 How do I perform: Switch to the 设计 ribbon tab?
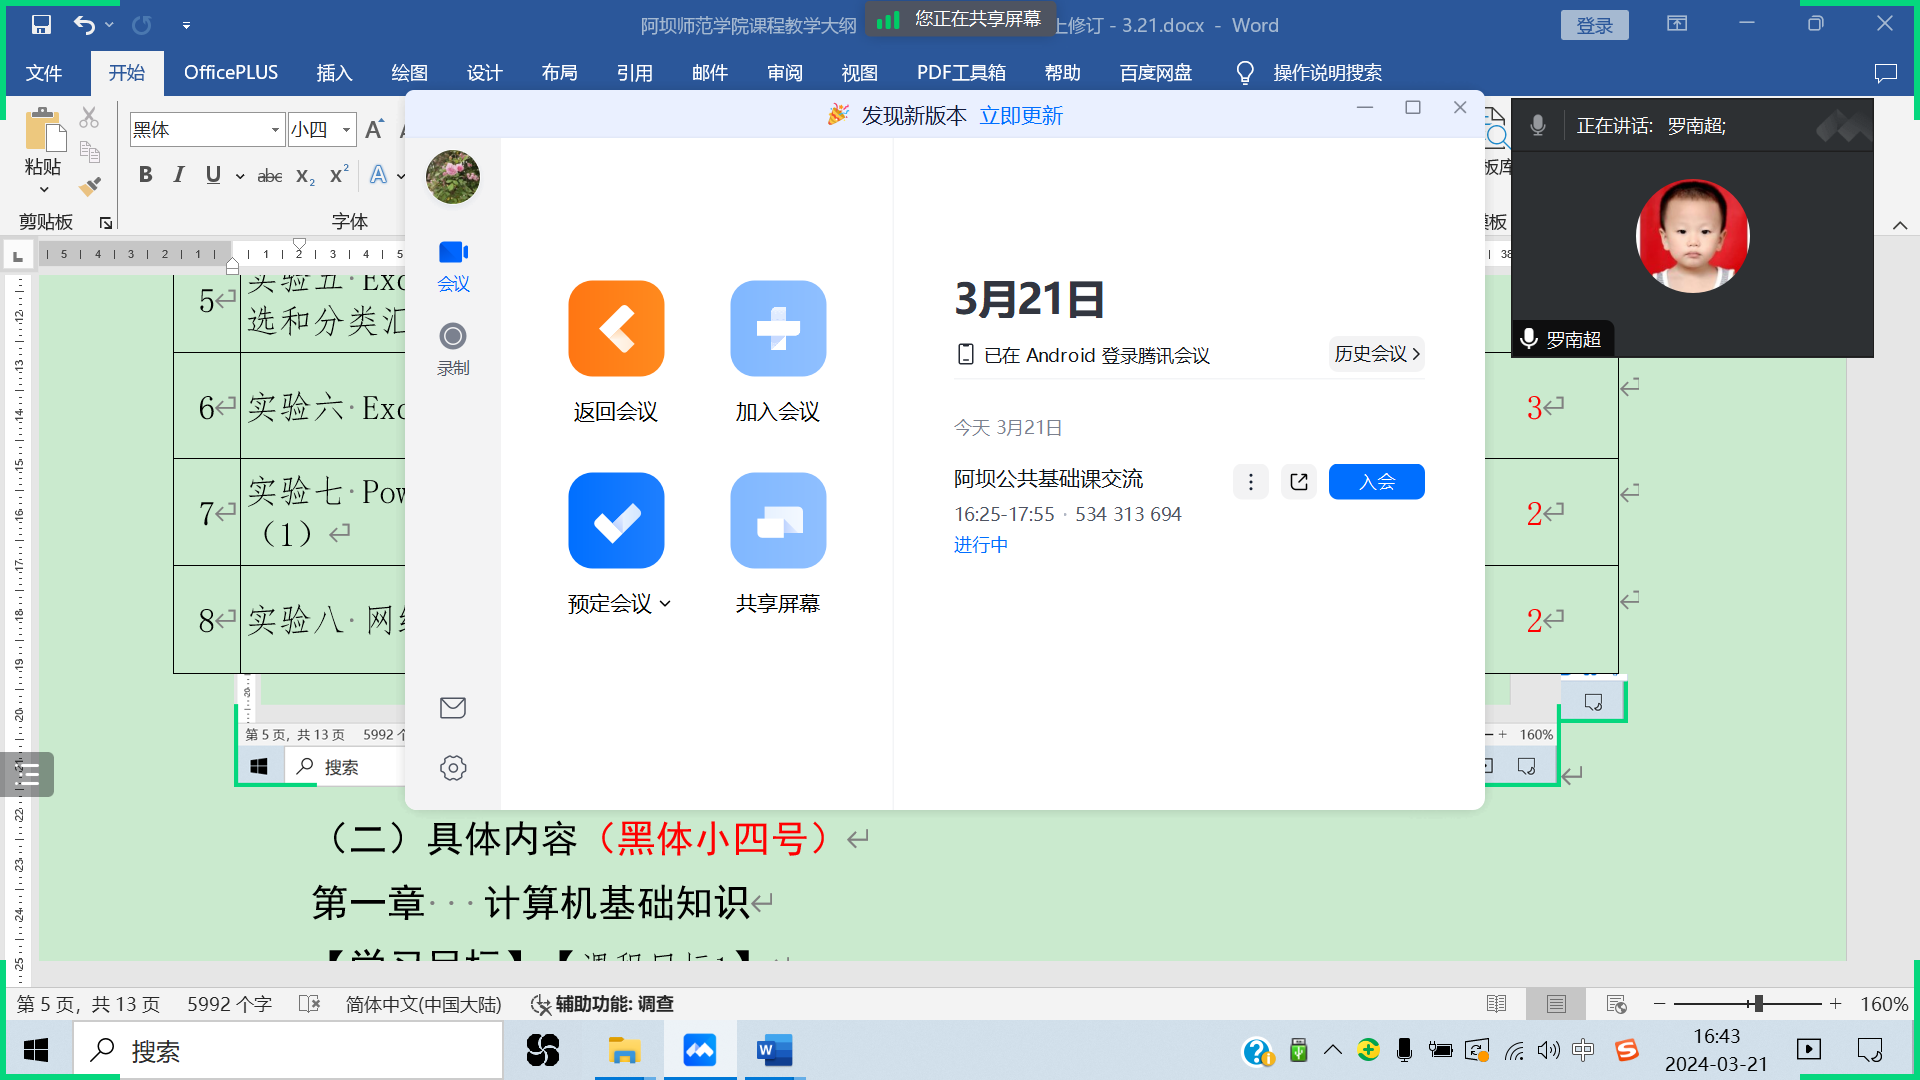click(x=484, y=73)
